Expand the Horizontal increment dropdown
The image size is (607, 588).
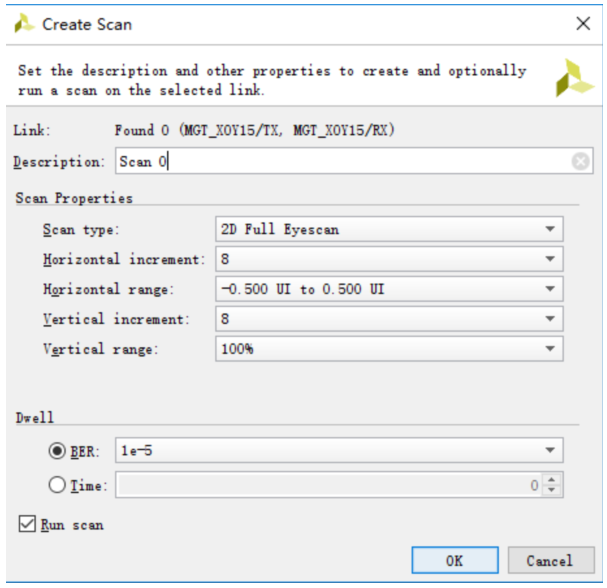point(549,259)
